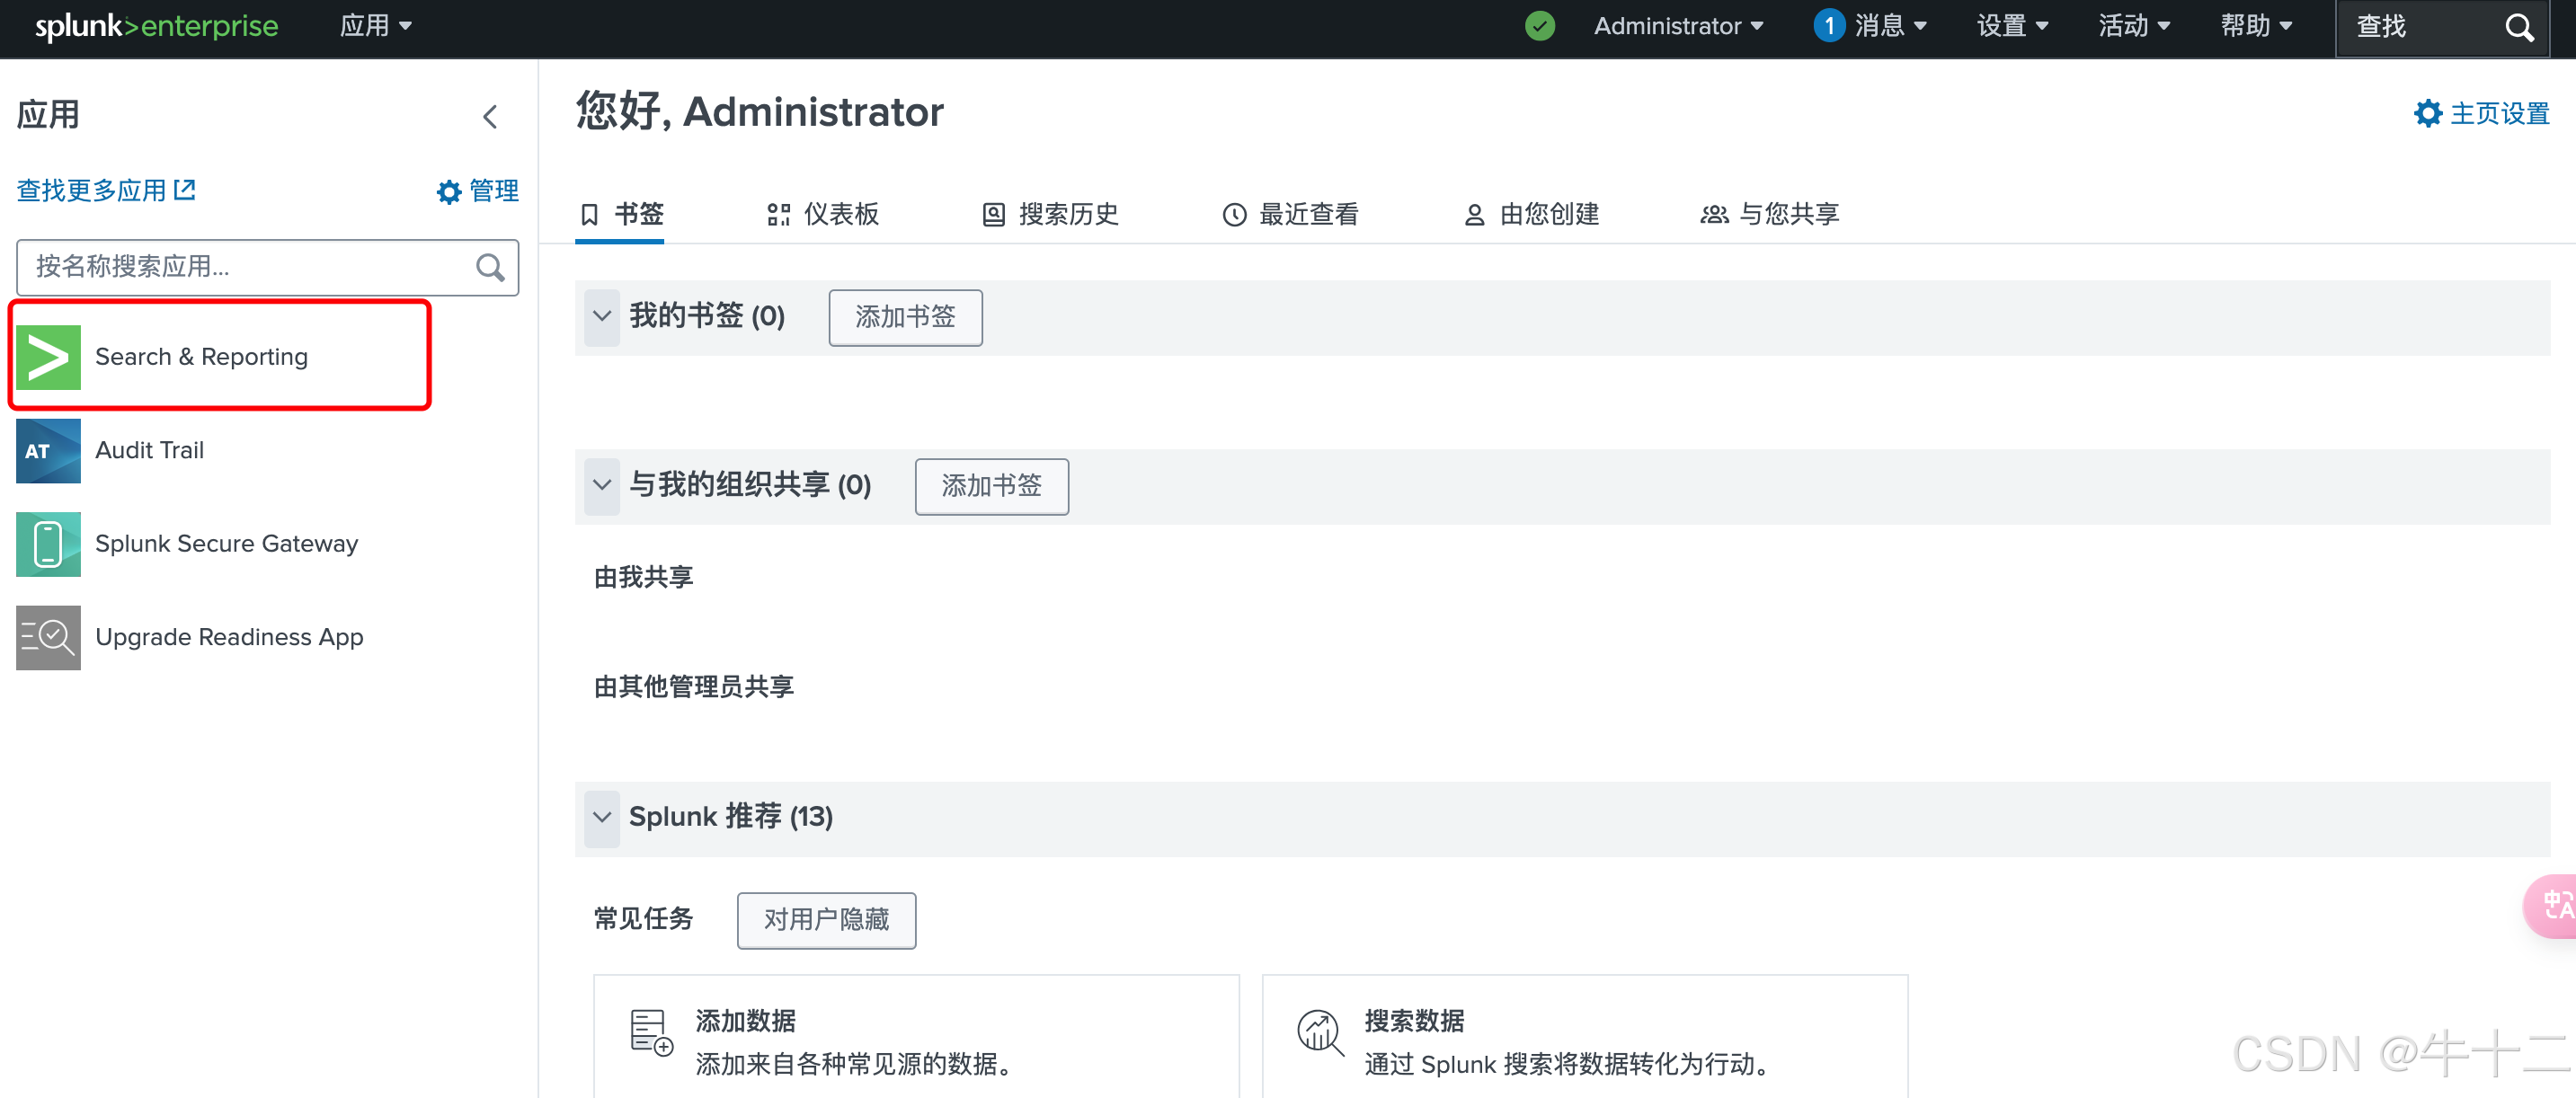This screenshot has height=1098, width=2576.
Task: Click the search apps by name field
Action: [250, 267]
